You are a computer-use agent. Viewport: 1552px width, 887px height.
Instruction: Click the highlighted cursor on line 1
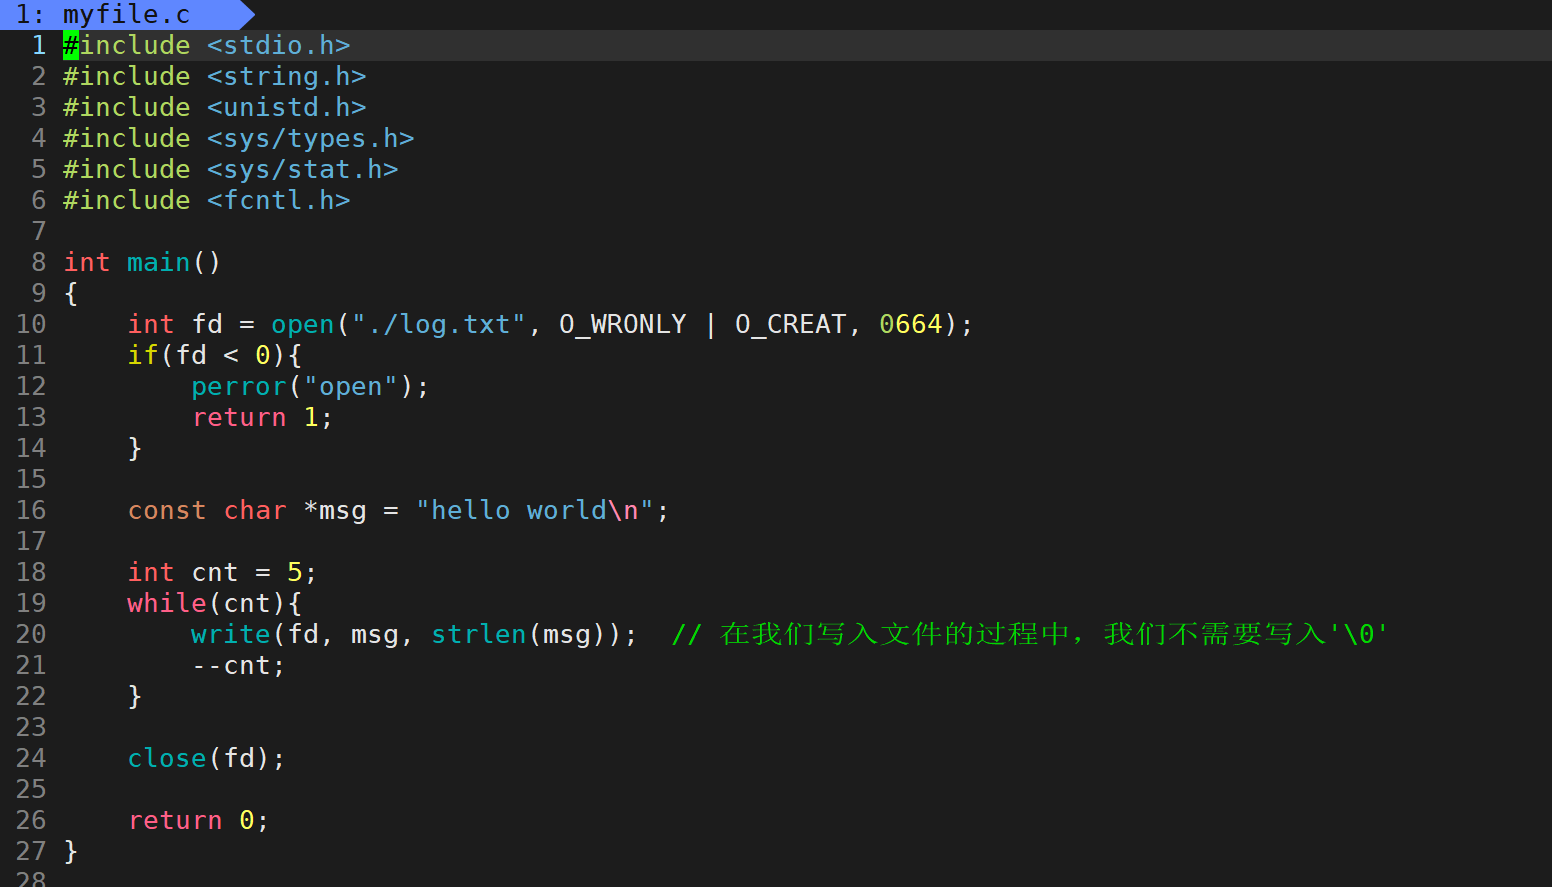71,45
